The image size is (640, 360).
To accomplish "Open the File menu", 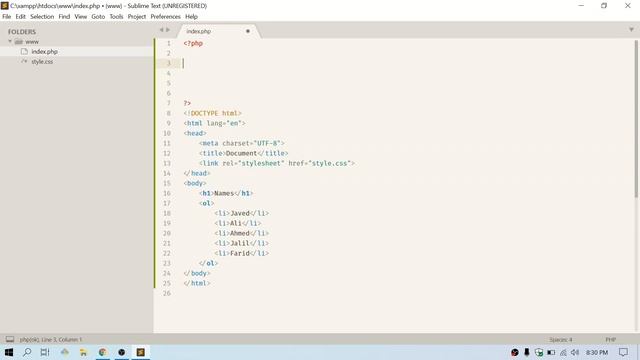I will coord(7,17).
